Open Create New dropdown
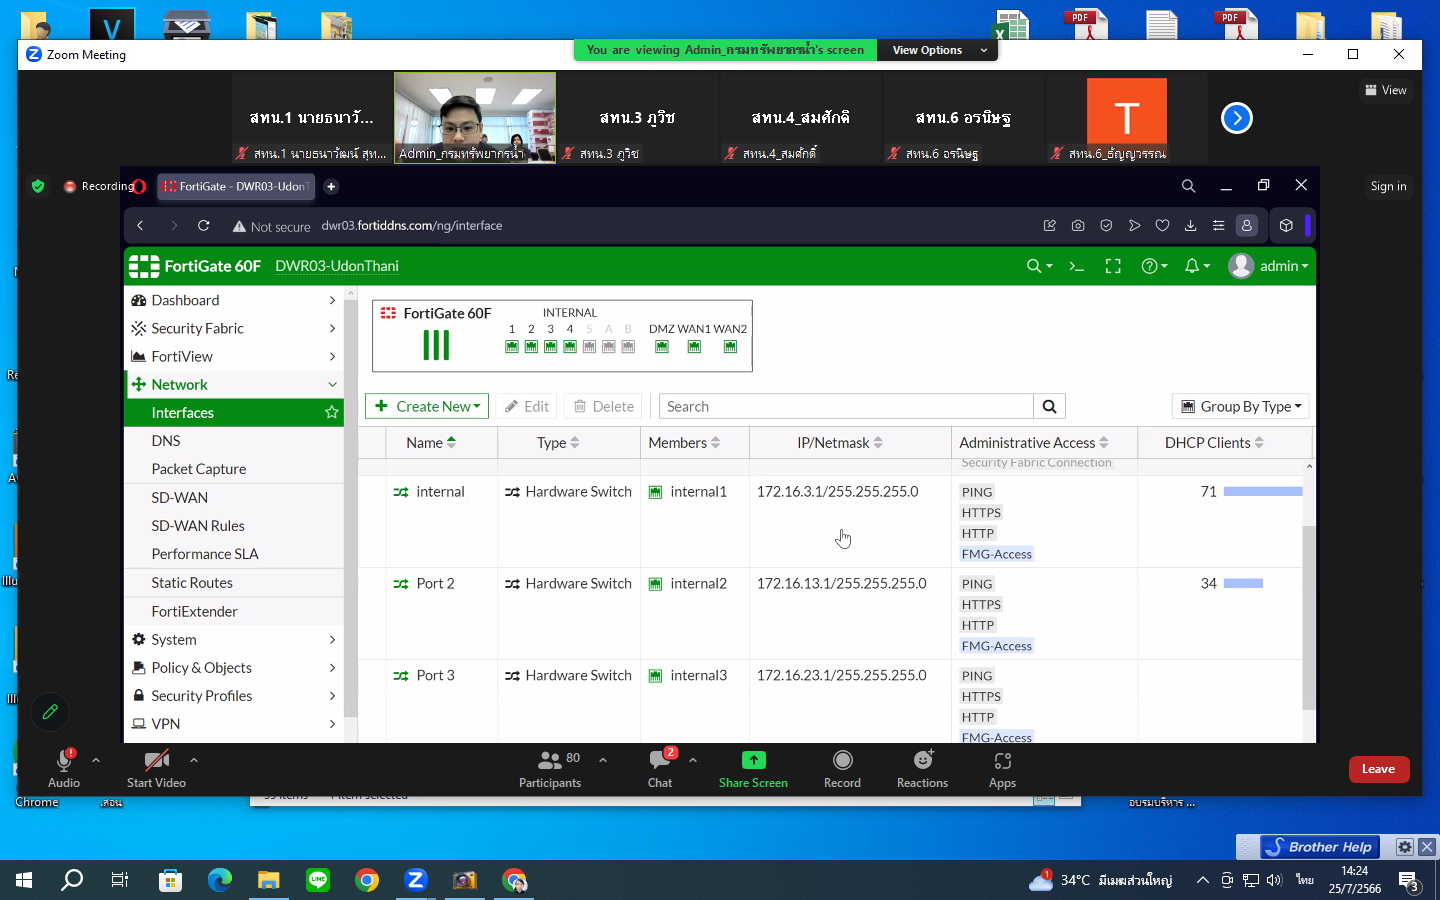 click(x=427, y=406)
